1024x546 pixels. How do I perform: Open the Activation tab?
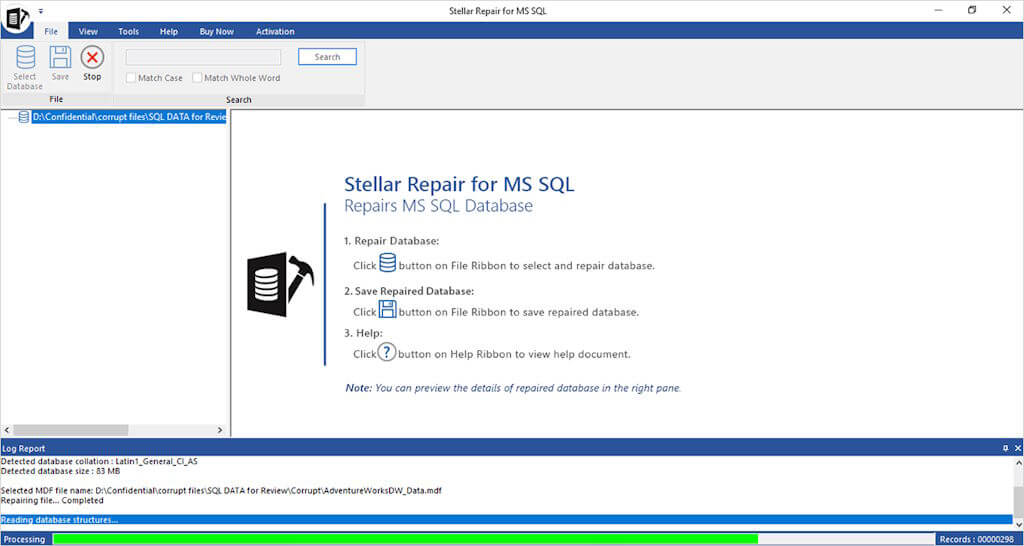[275, 32]
